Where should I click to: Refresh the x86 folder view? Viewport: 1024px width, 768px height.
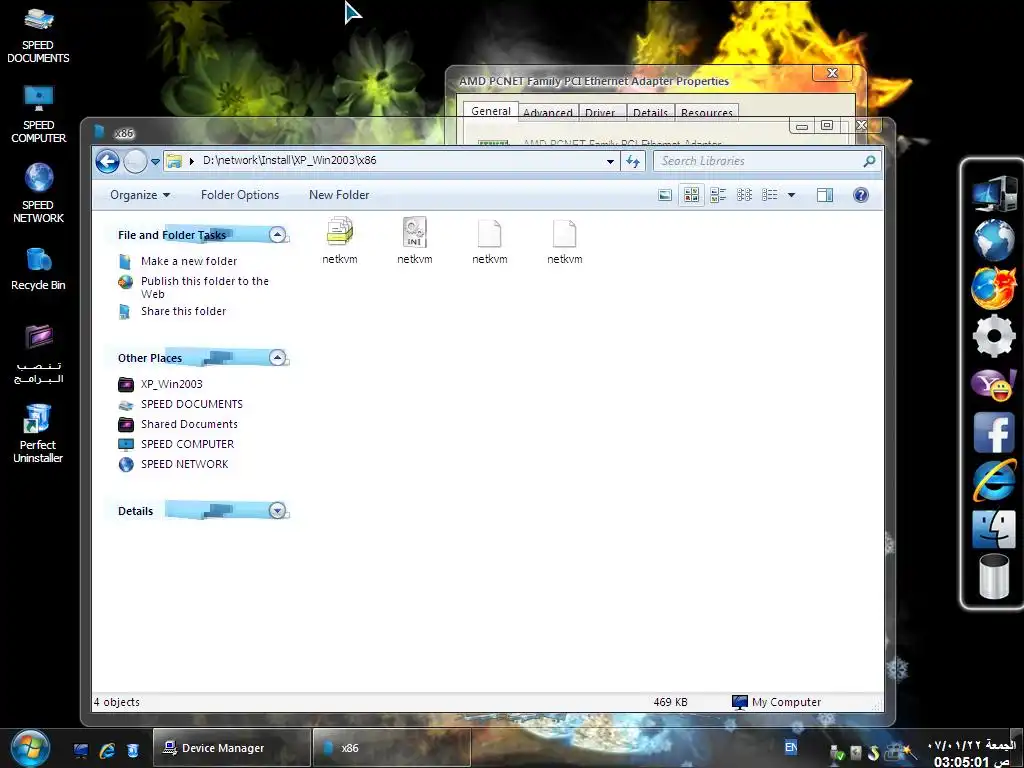633,161
